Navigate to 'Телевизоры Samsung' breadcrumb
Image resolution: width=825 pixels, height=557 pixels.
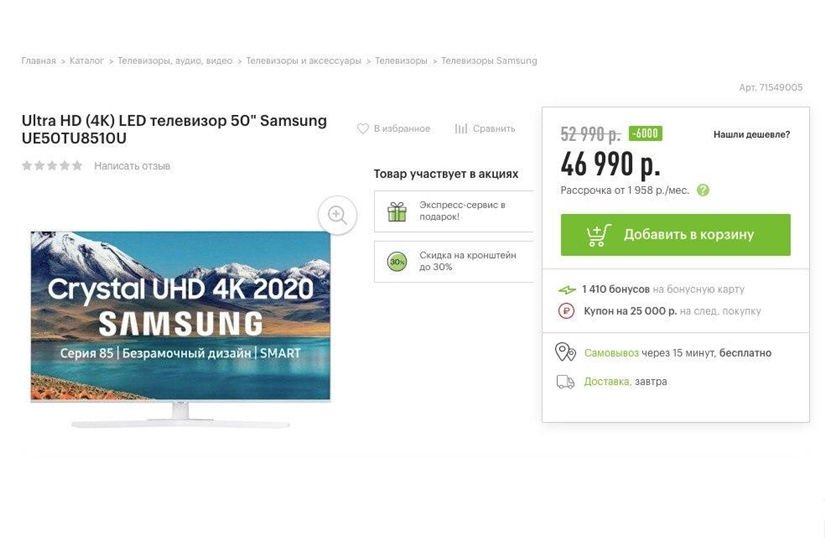[489, 61]
